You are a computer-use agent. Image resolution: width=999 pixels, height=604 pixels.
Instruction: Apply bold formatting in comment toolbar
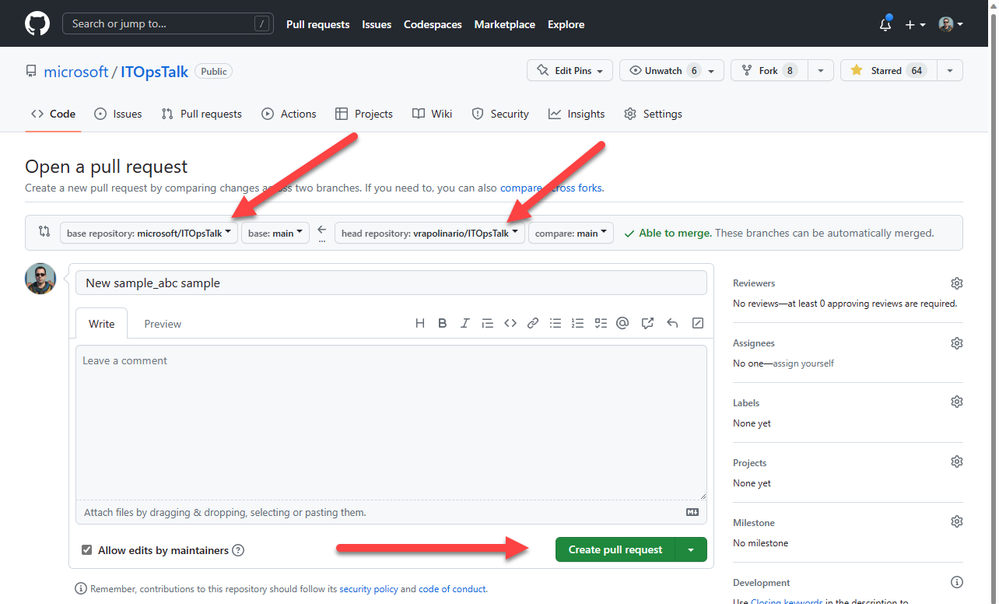[x=442, y=323]
